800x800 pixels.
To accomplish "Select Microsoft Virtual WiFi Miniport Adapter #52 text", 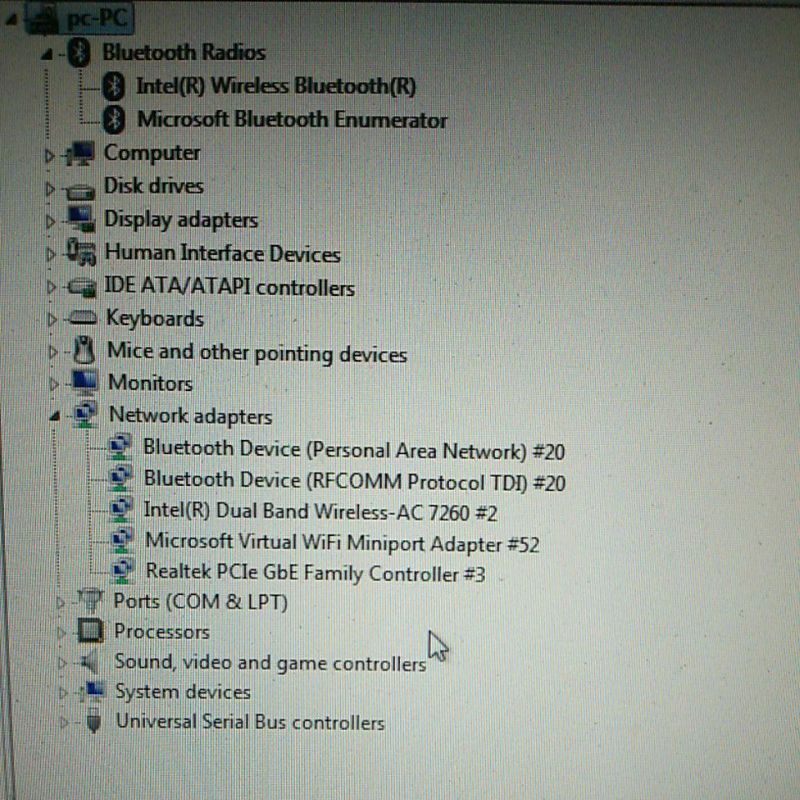I will point(342,543).
